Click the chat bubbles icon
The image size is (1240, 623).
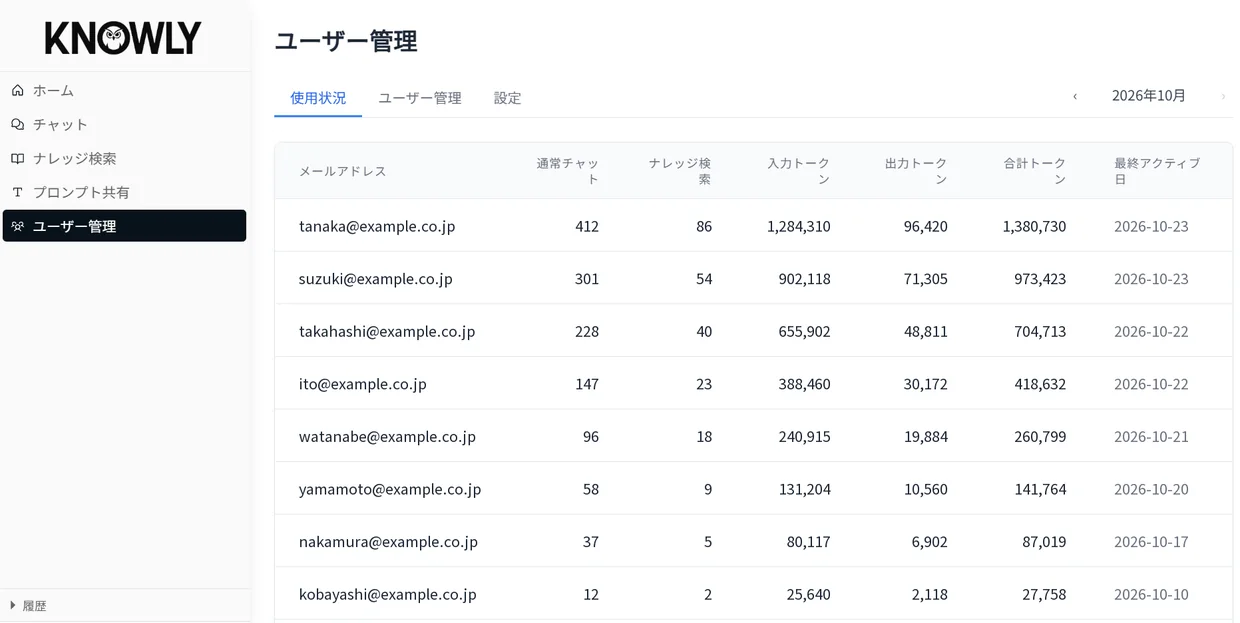coord(17,124)
